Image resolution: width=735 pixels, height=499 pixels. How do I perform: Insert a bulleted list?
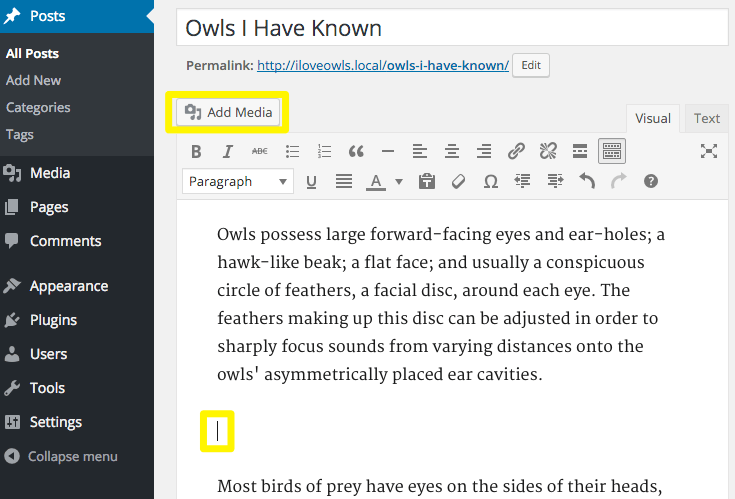pos(292,151)
